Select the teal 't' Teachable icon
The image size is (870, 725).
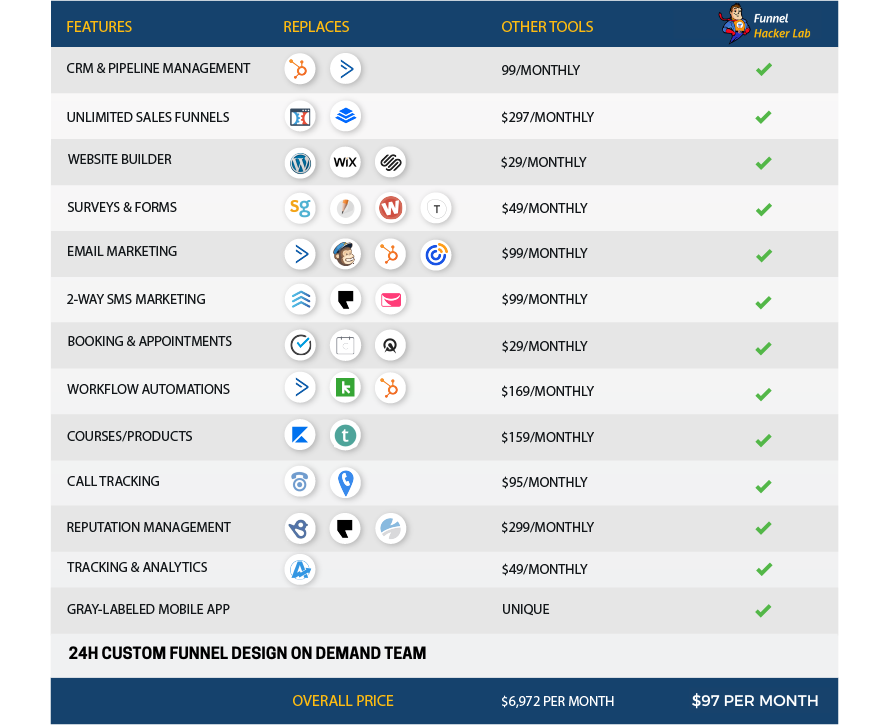(346, 435)
